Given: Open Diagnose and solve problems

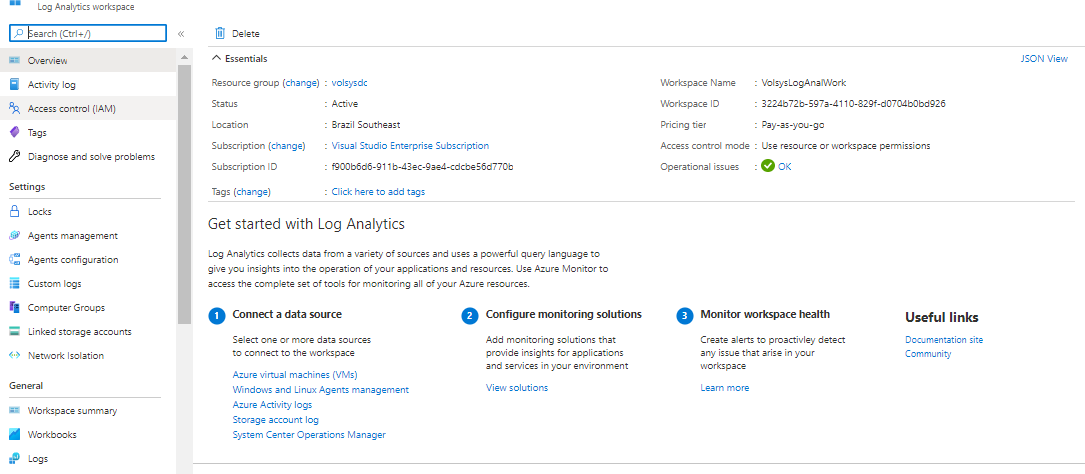Looking at the screenshot, I should point(88,156).
